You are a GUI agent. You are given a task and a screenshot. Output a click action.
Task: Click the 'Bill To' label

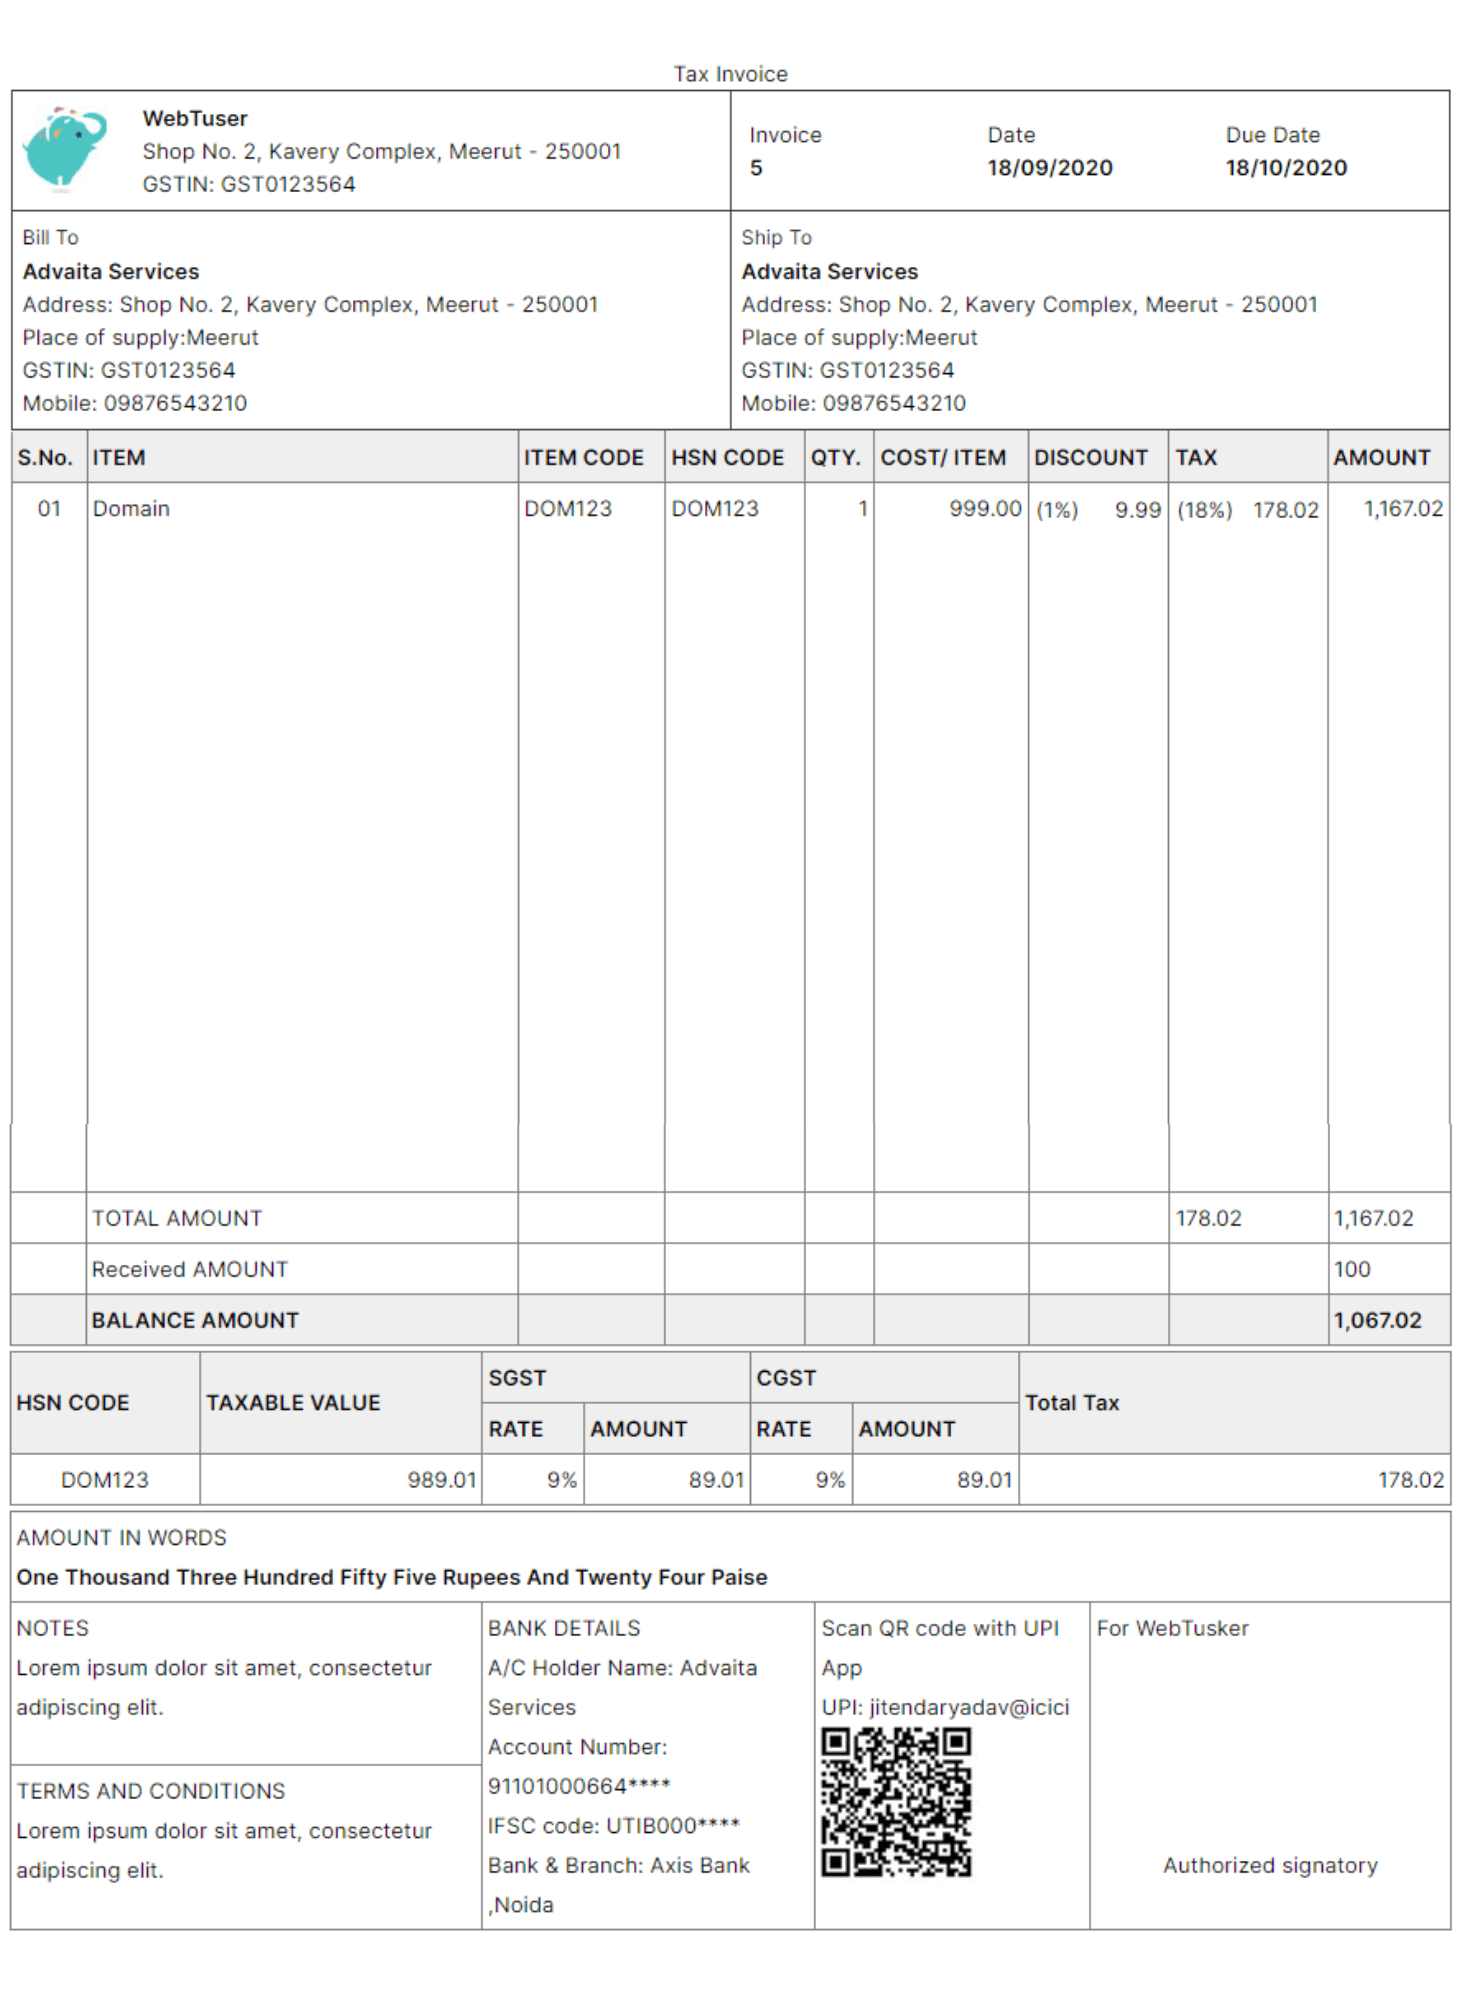click(51, 238)
